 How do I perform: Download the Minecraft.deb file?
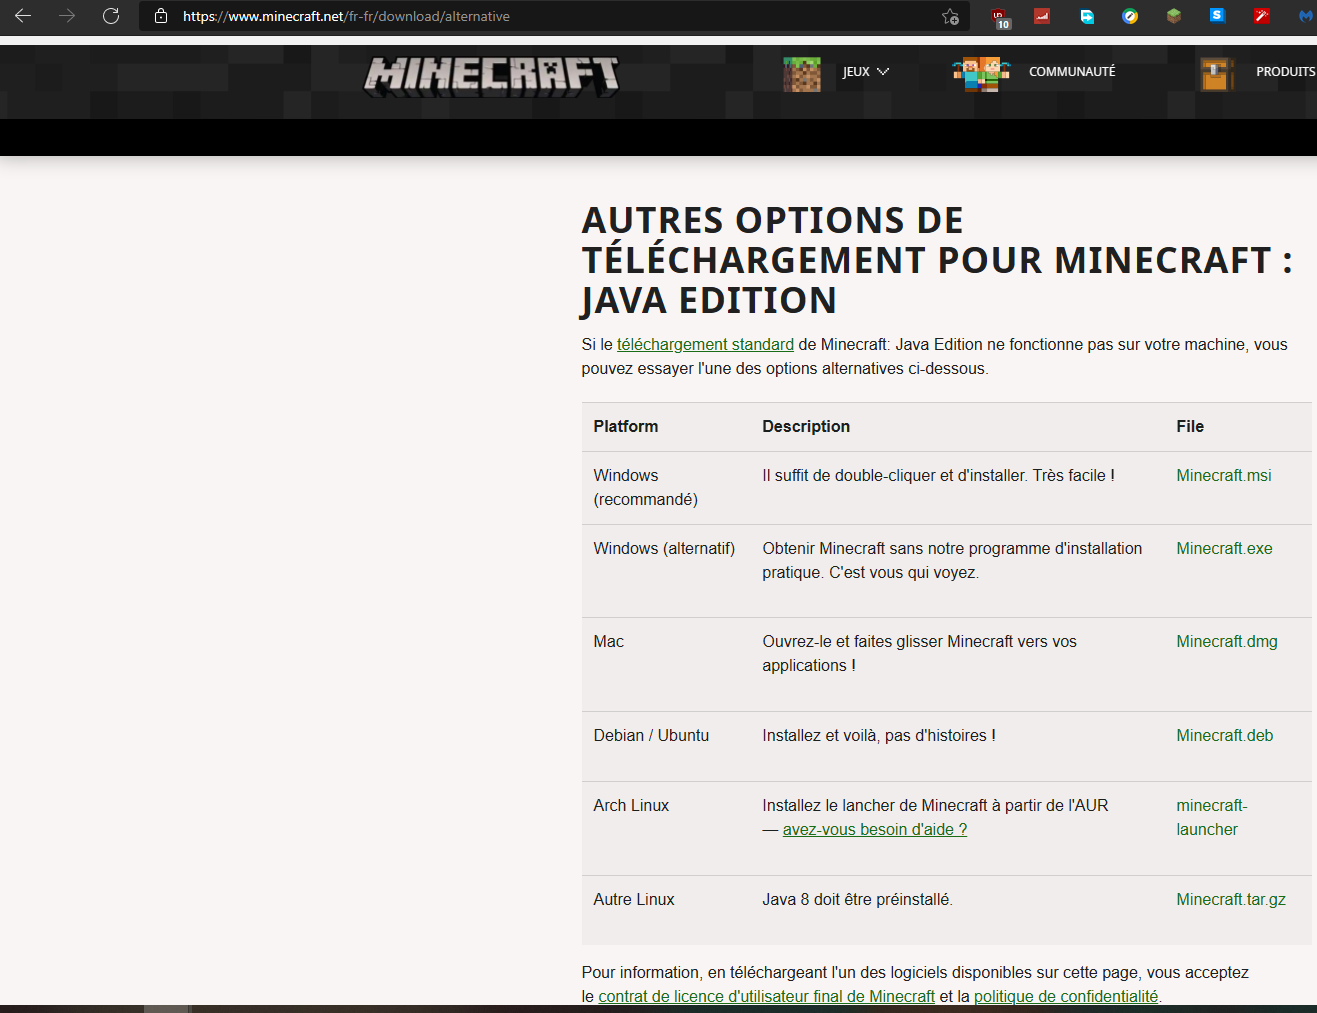[x=1225, y=735]
